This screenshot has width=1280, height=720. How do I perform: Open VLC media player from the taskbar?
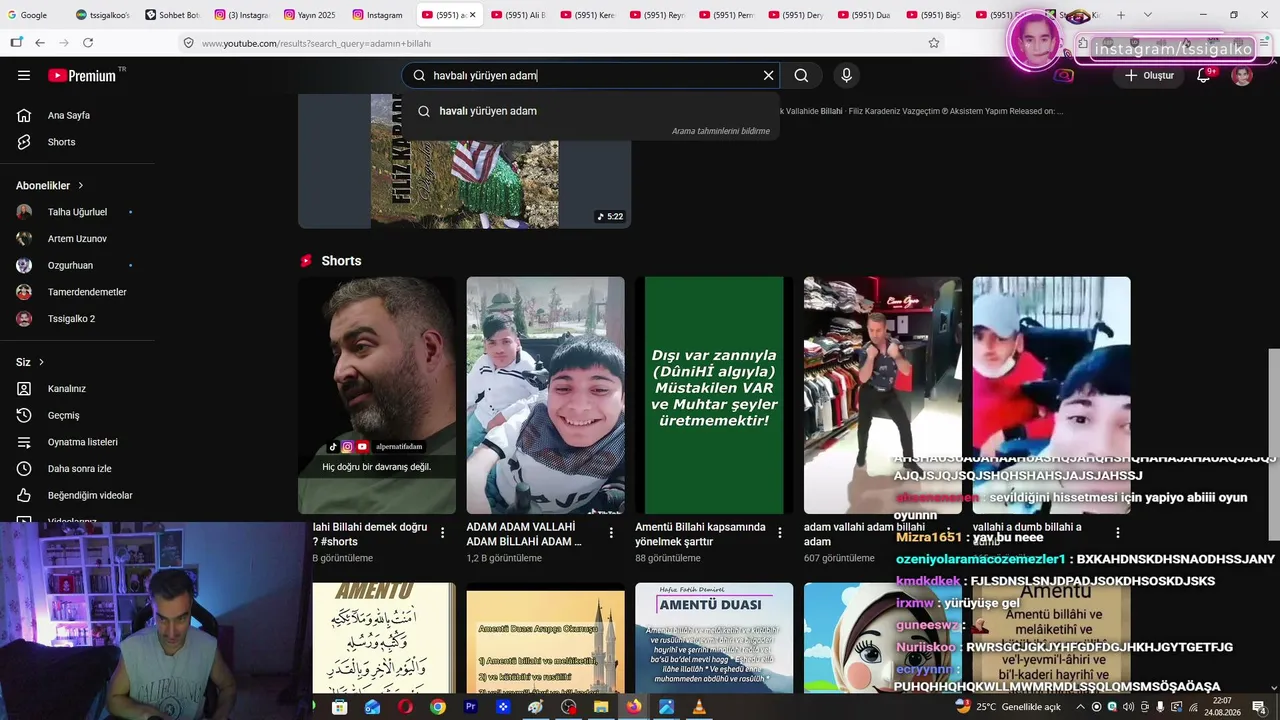[x=699, y=707]
